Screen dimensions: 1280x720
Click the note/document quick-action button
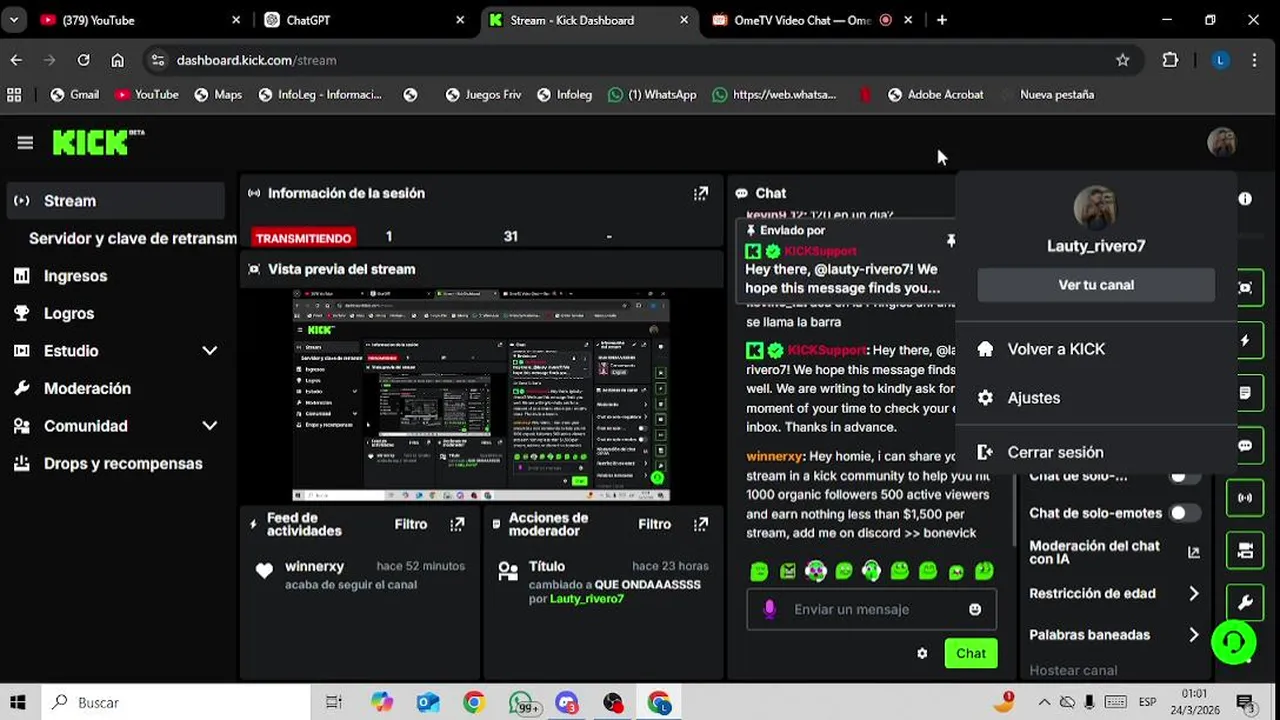(1245, 393)
